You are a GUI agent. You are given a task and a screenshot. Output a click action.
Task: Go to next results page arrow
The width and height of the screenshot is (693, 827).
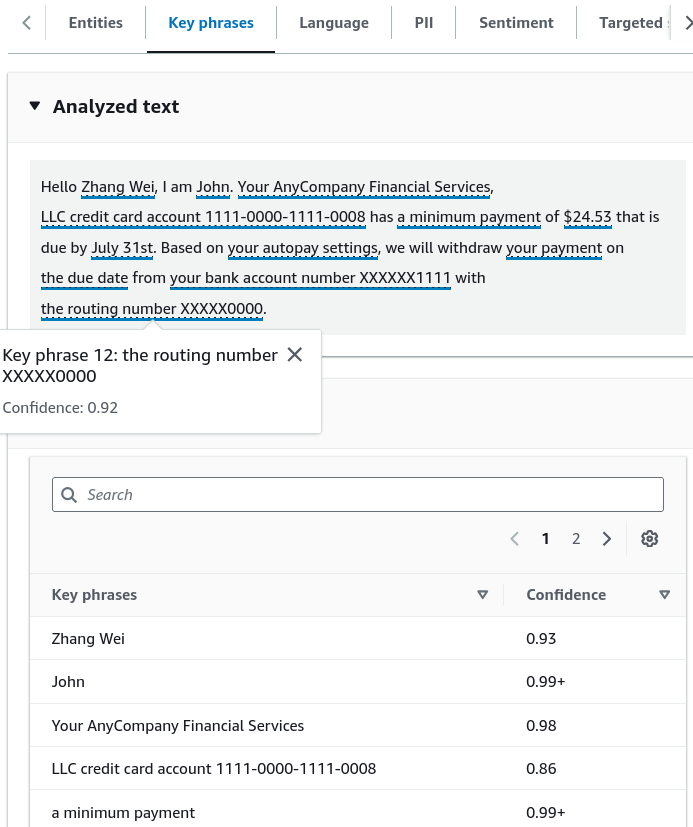pos(607,538)
